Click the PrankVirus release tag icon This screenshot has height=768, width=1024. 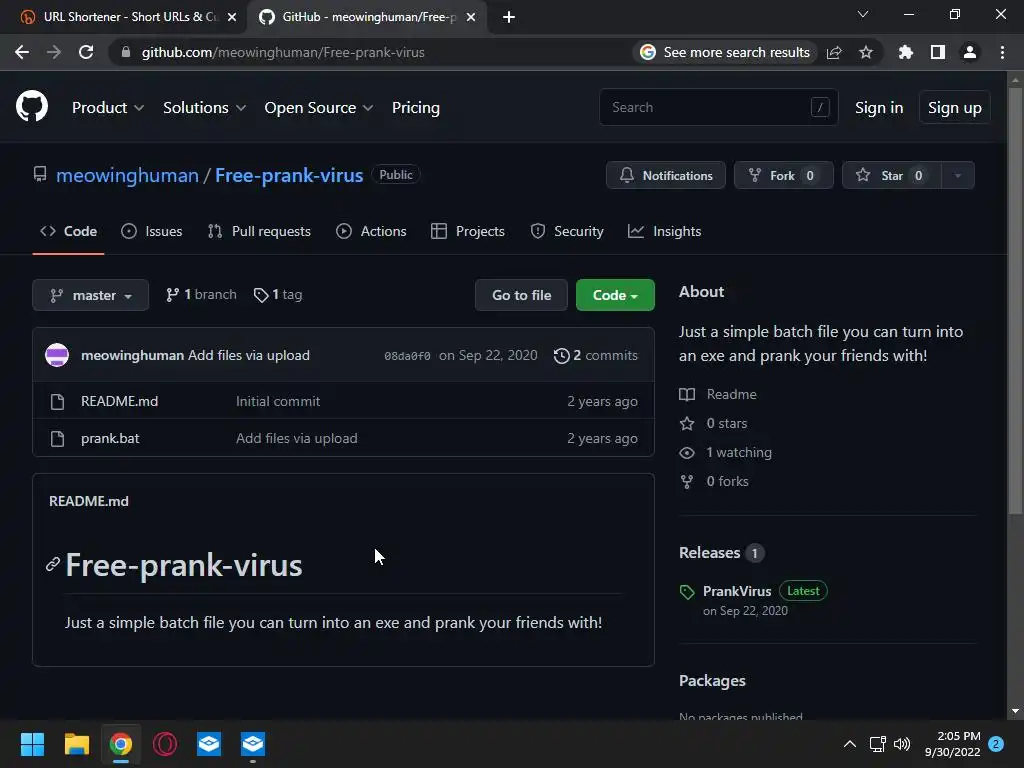[687, 592]
